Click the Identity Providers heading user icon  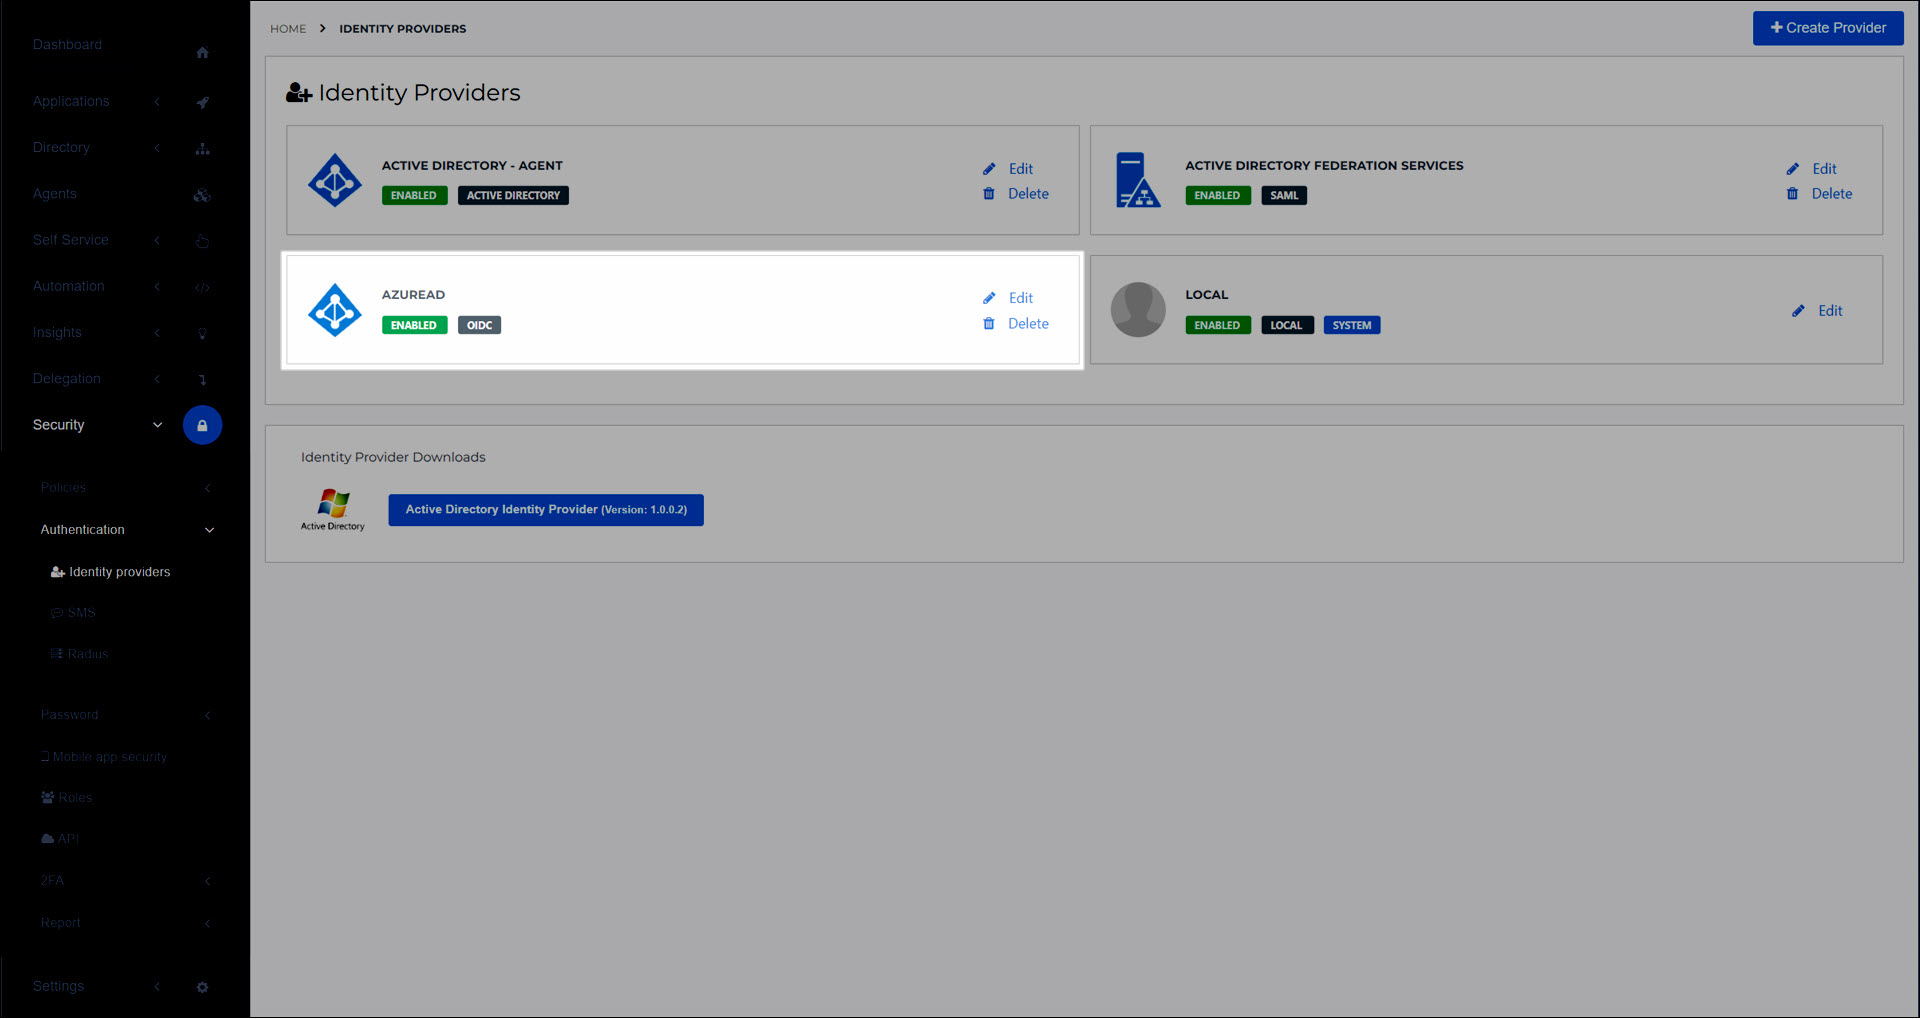point(299,93)
